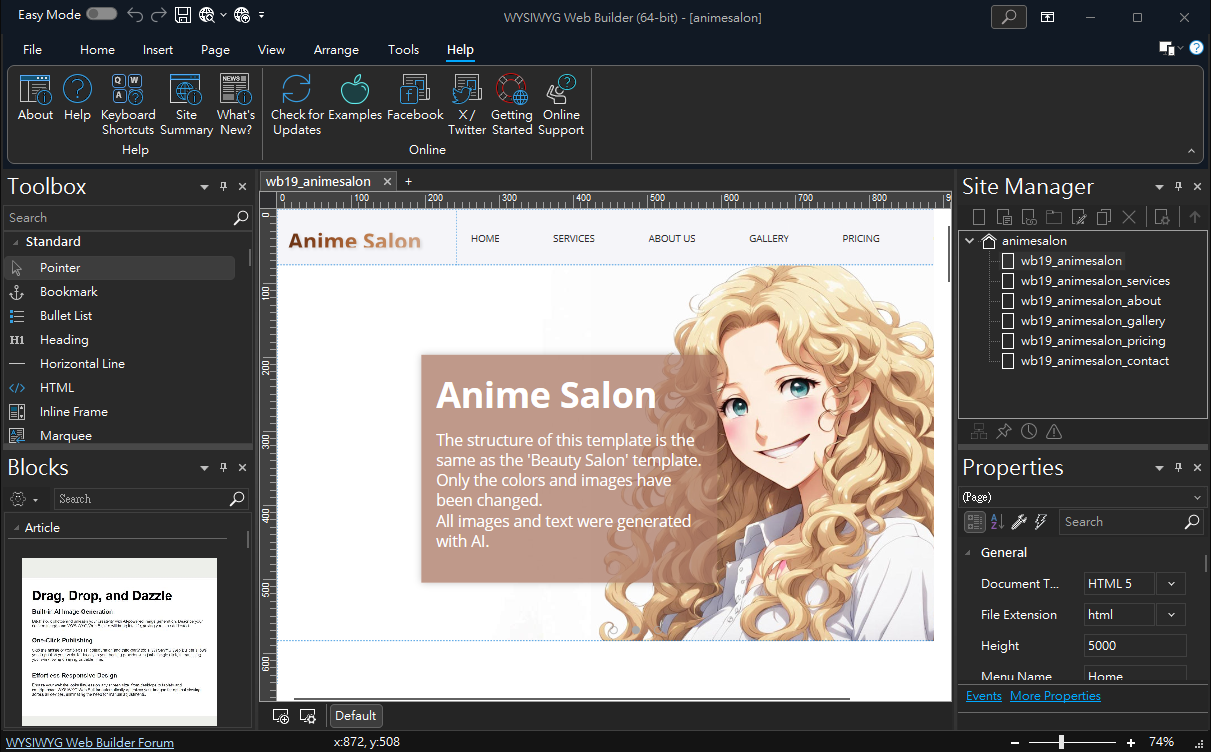Toggle alphabetical sort in Properties panel
Viewport: 1211px width, 752px height.
[997, 522]
